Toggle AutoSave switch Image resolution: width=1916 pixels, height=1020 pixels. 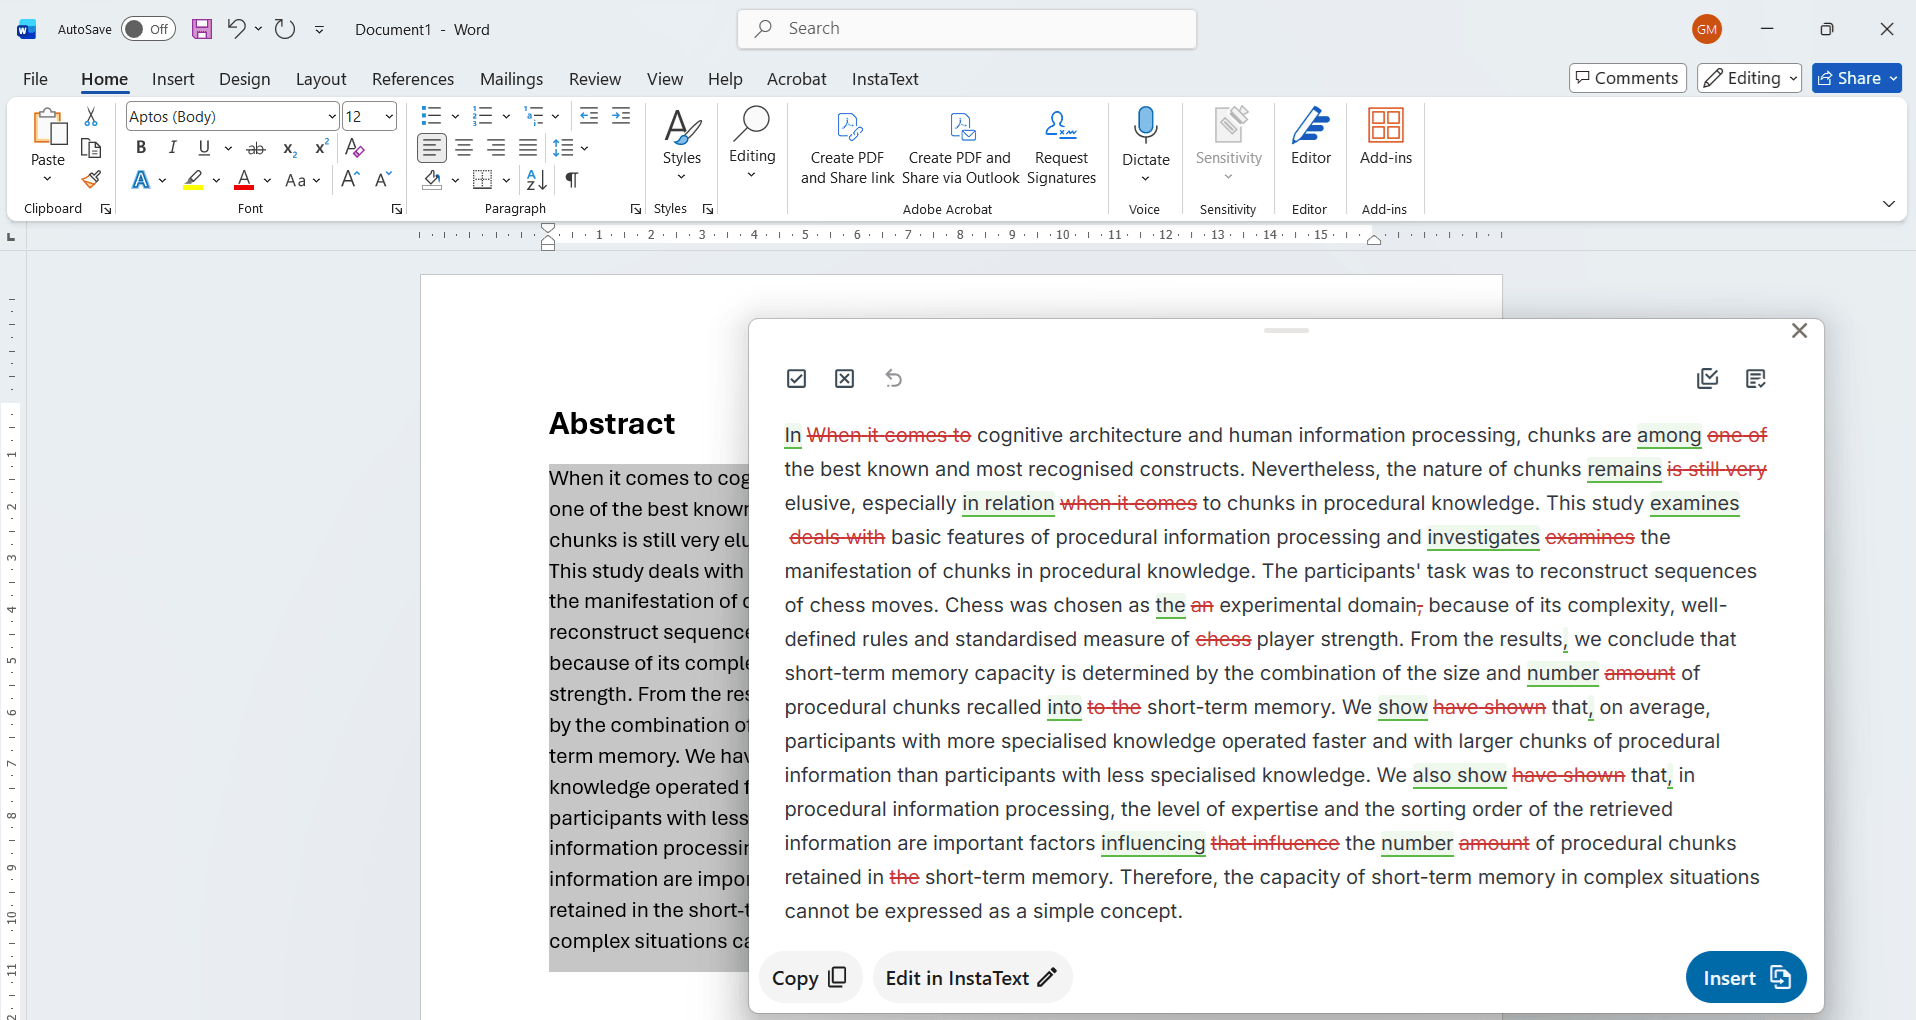[148, 29]
